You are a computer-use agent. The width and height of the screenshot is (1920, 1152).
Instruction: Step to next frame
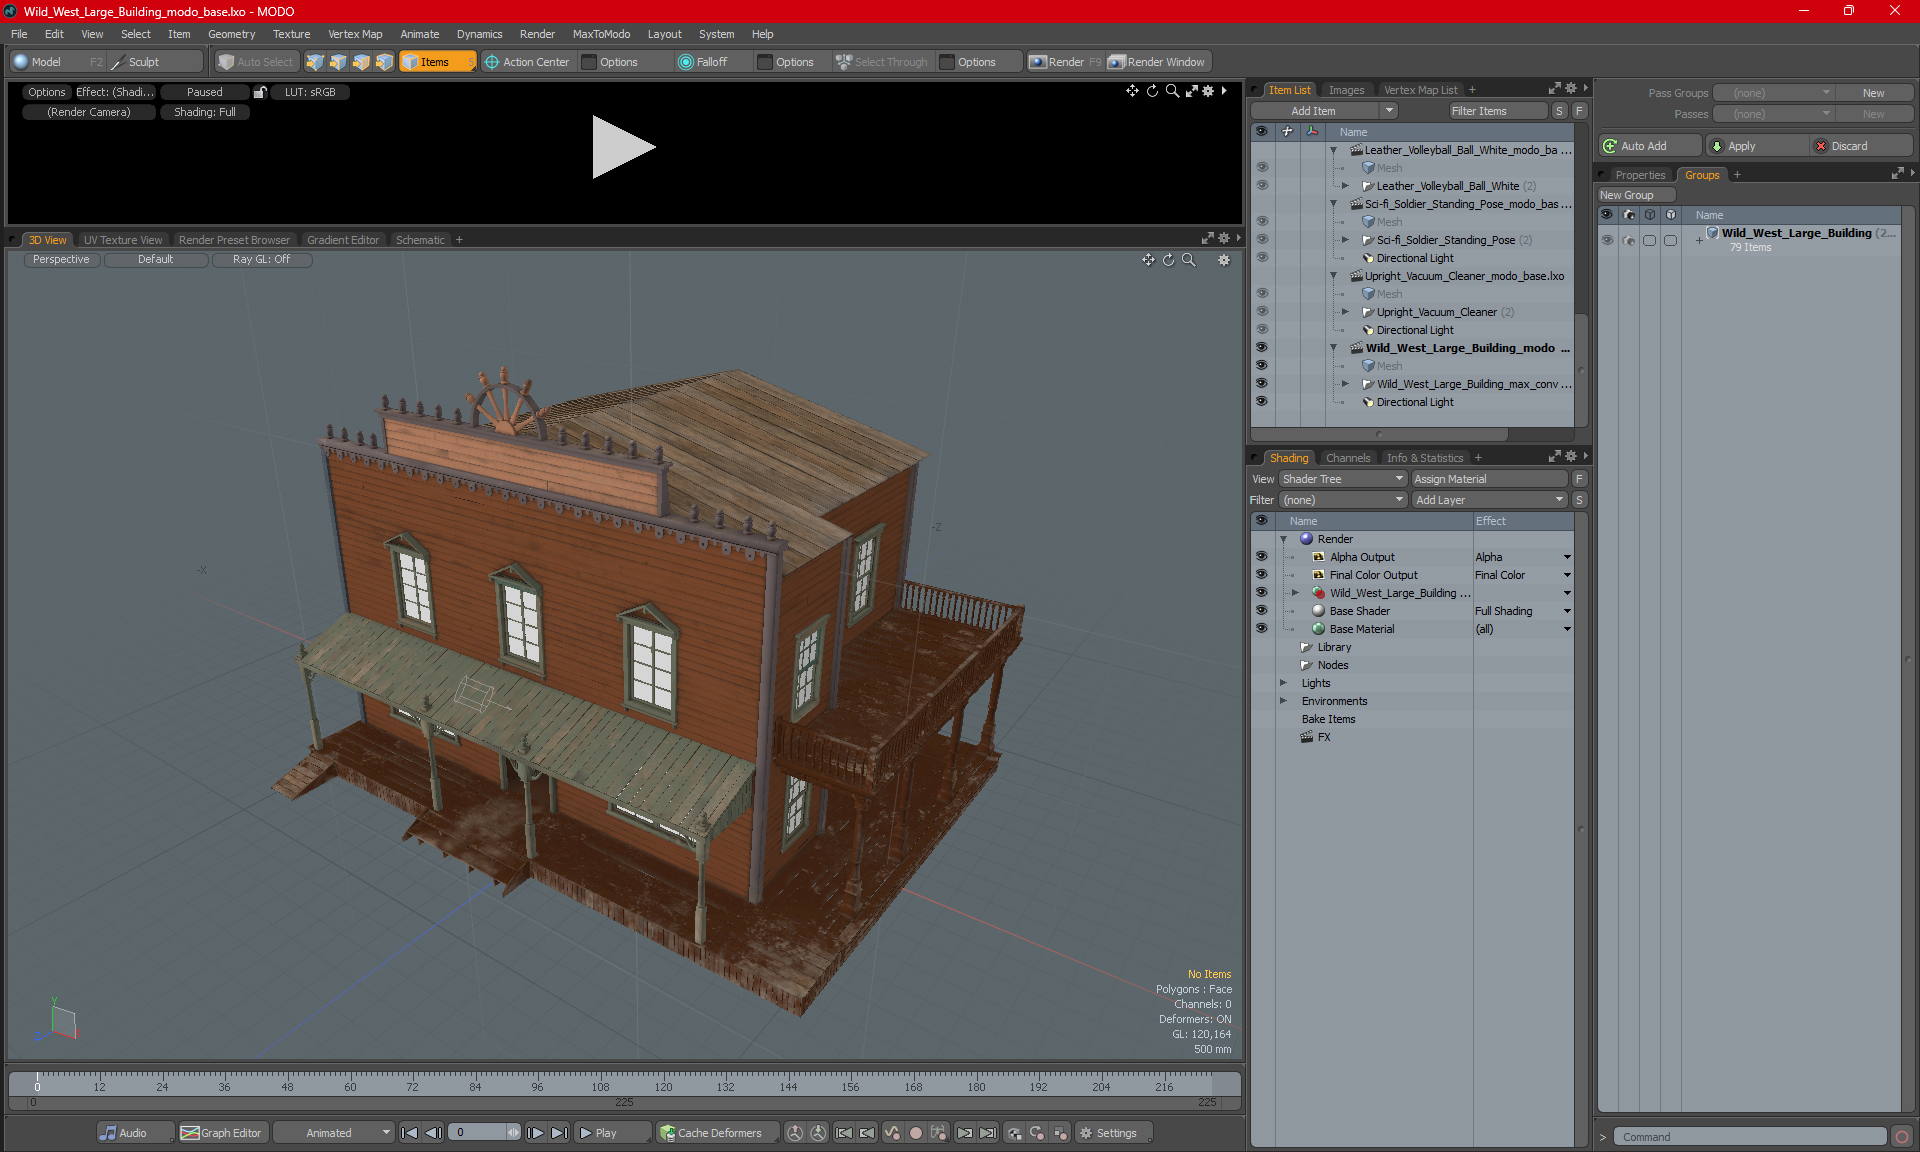click(535, 1133)
